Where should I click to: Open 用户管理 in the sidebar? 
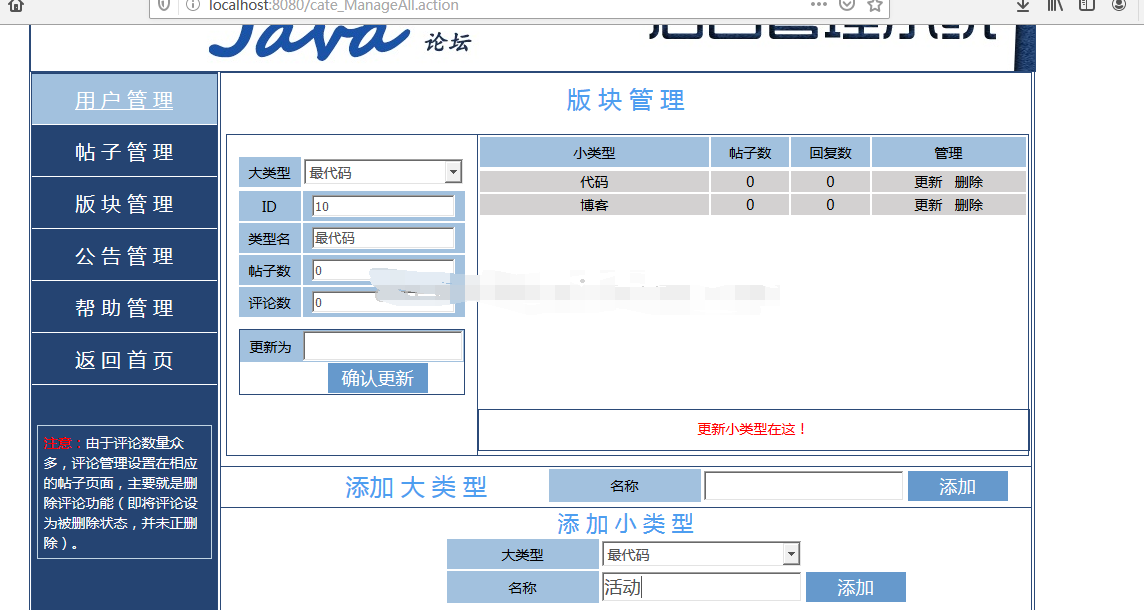coord(124,99)
